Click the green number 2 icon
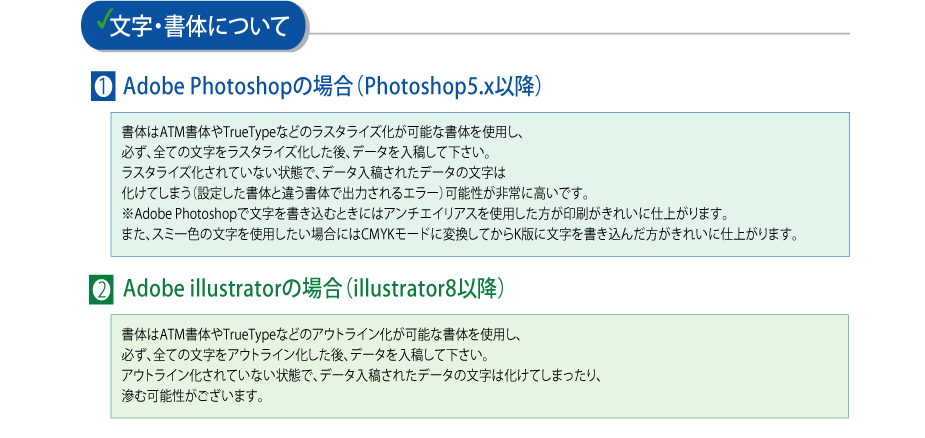This screenshot has height=438, width=925. pos(101,290)
